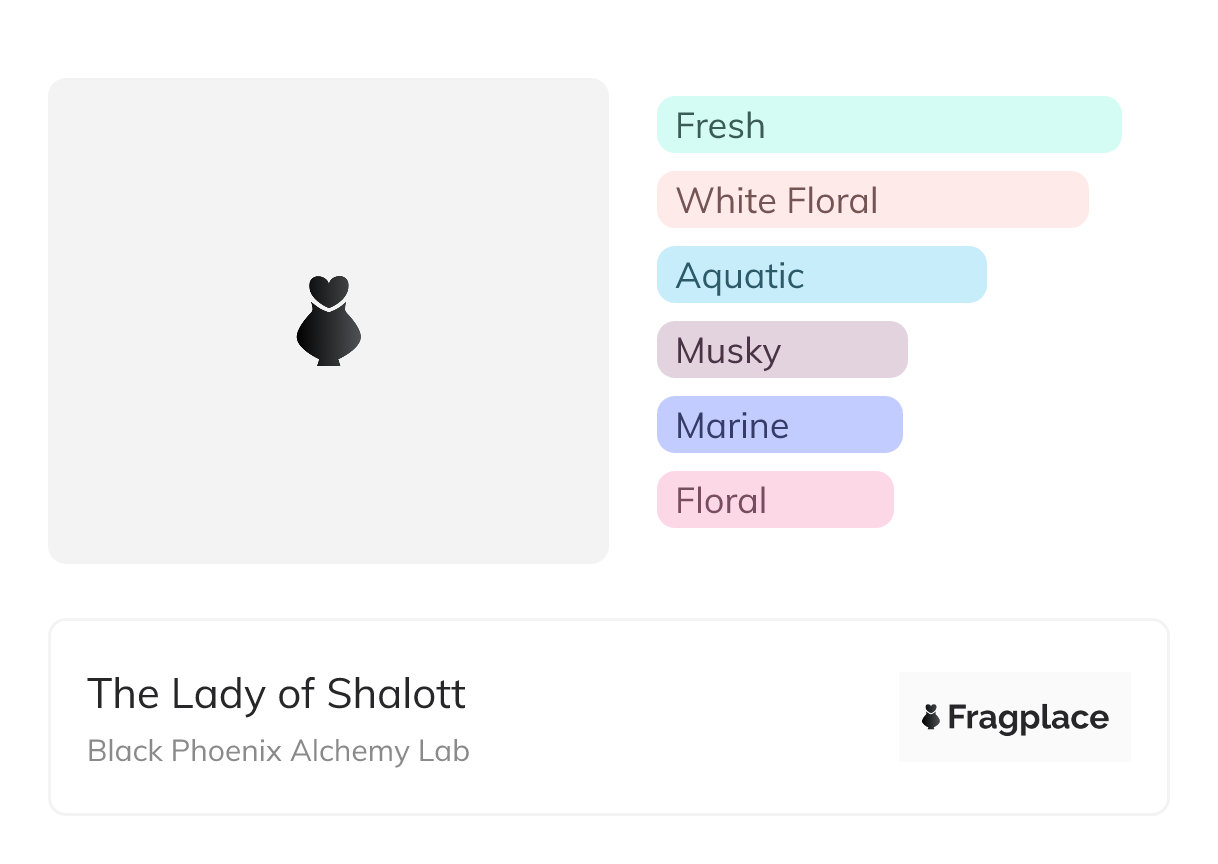Click the small Fragplace bottle logo icon
This screenshot has height=864, width=1218.
pos(931,717)
